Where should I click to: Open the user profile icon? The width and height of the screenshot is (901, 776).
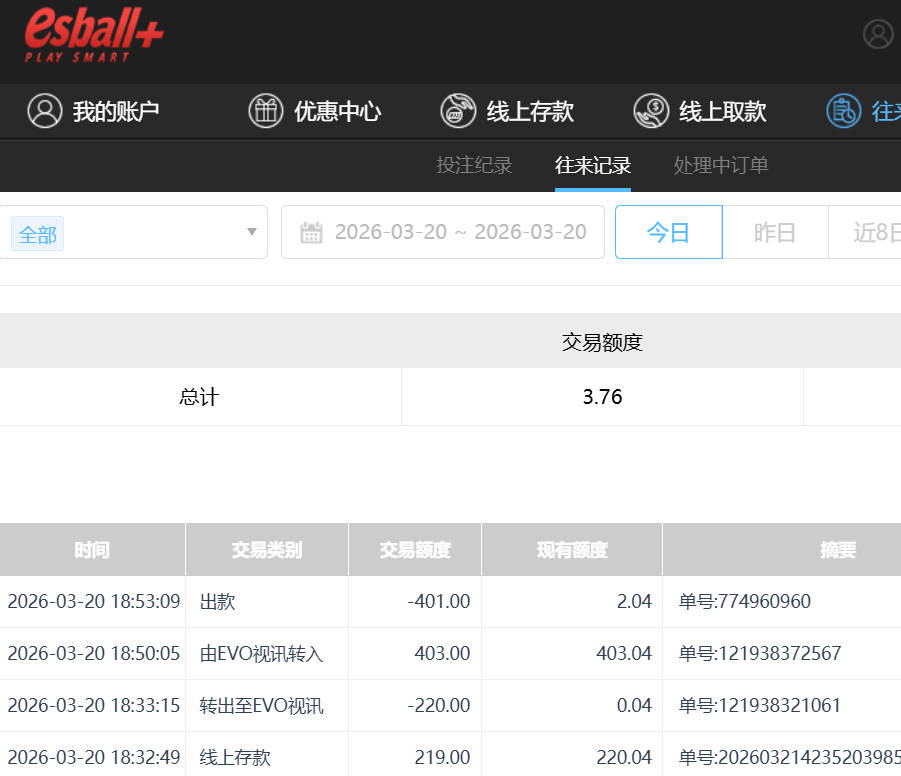click(x=878, y=34)
